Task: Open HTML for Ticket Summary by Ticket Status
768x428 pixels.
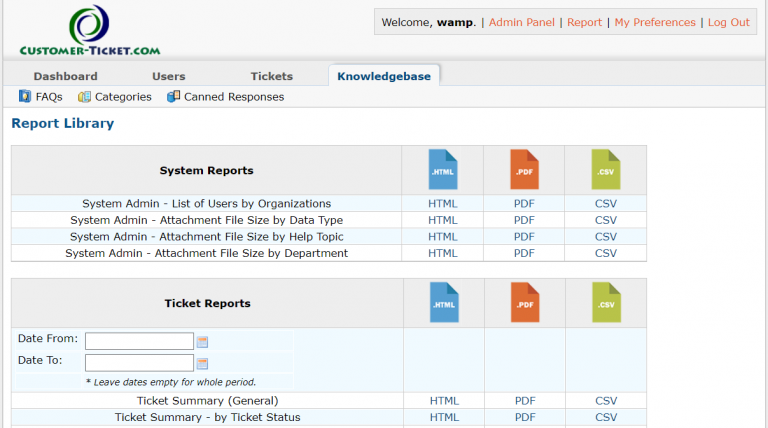Action: coord(444,418)
